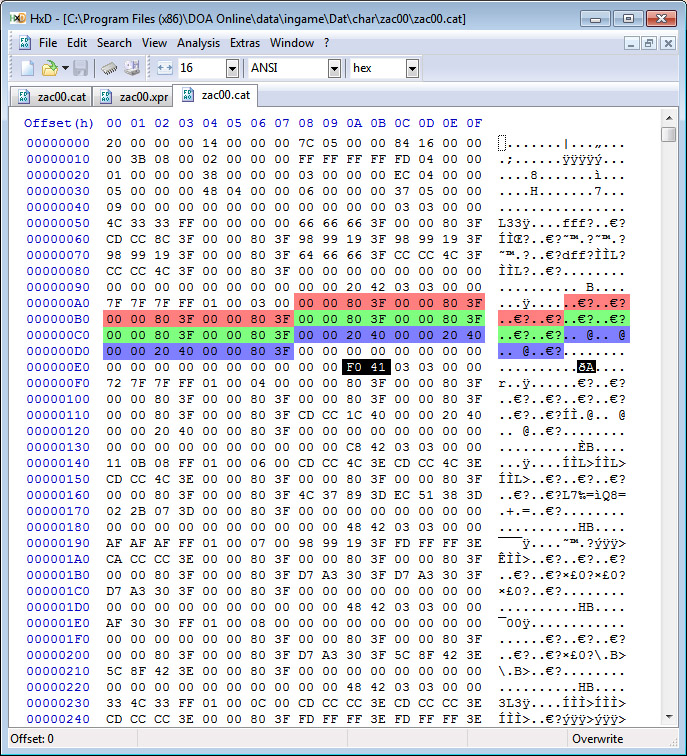This screenshot has height=756, width=687.
Task: Open the Search menu
Action: (x=114, y=43)
